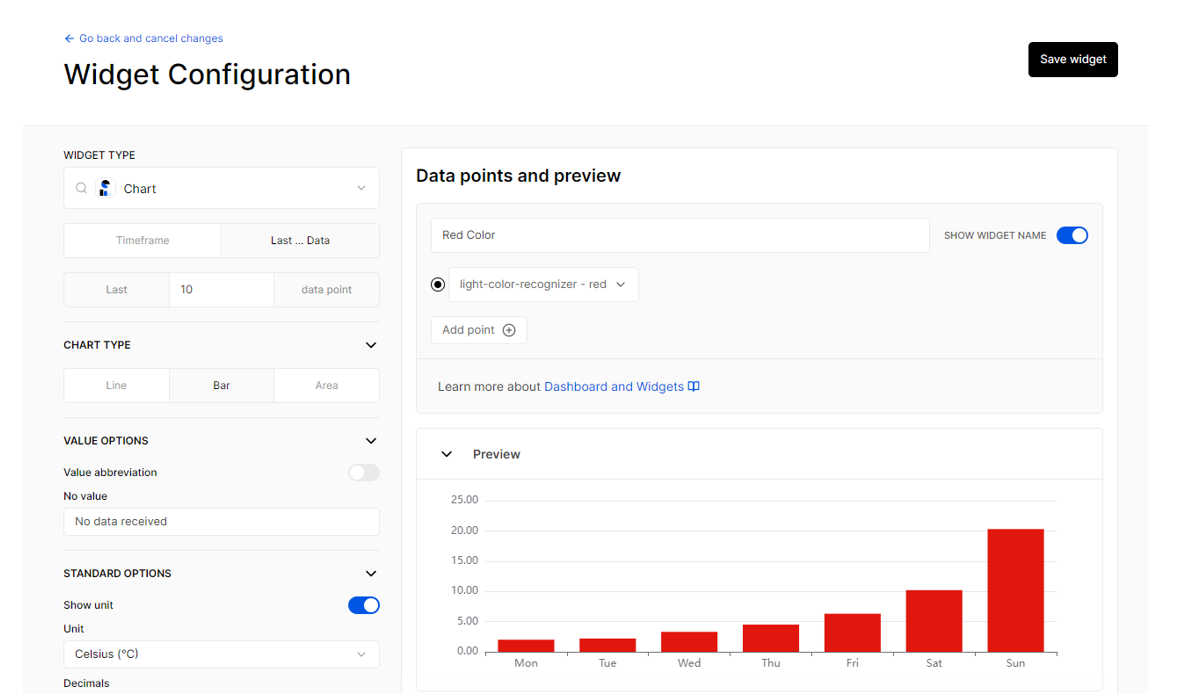Choose Bar chart type
The width and height of the screenshot is (1187, 699).
[221, 385]
